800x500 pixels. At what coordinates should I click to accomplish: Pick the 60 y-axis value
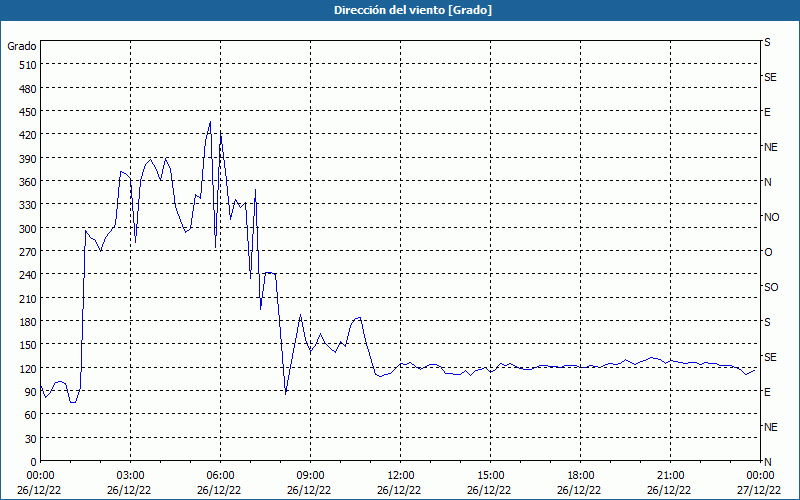(30, 415)
